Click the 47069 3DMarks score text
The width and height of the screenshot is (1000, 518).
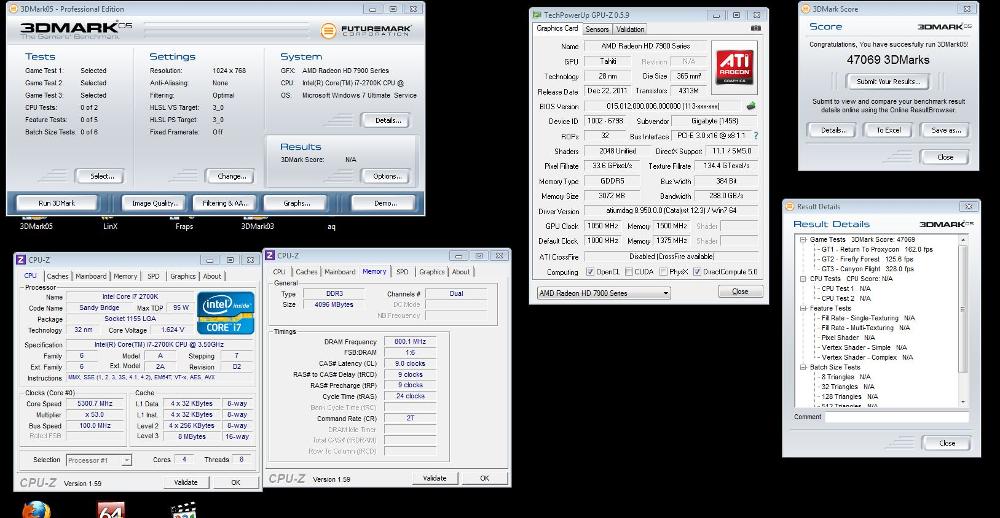pyautogui.click(x=888, y=60)
